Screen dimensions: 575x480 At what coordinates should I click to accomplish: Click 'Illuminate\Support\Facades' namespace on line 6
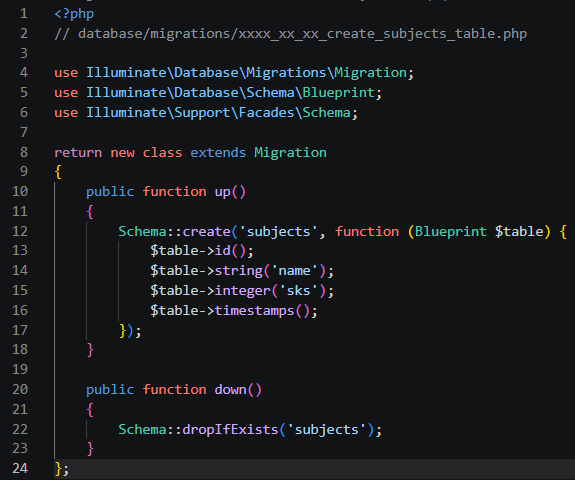190,113
